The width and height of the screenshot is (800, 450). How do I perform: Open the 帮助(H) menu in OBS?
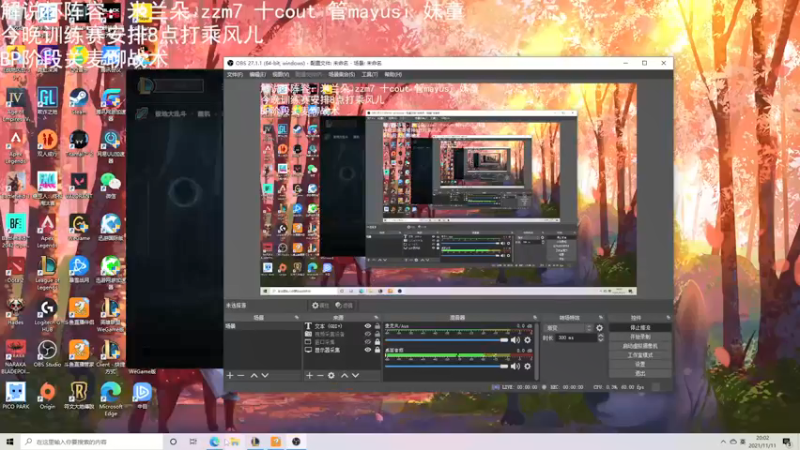pos(393,74)
